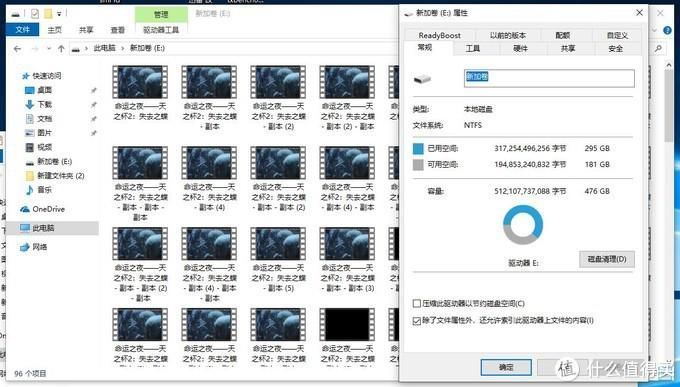Screen dimensions: 680x387
Task: Click the 桌面 icon in sidebar
Action: point(29,90)
